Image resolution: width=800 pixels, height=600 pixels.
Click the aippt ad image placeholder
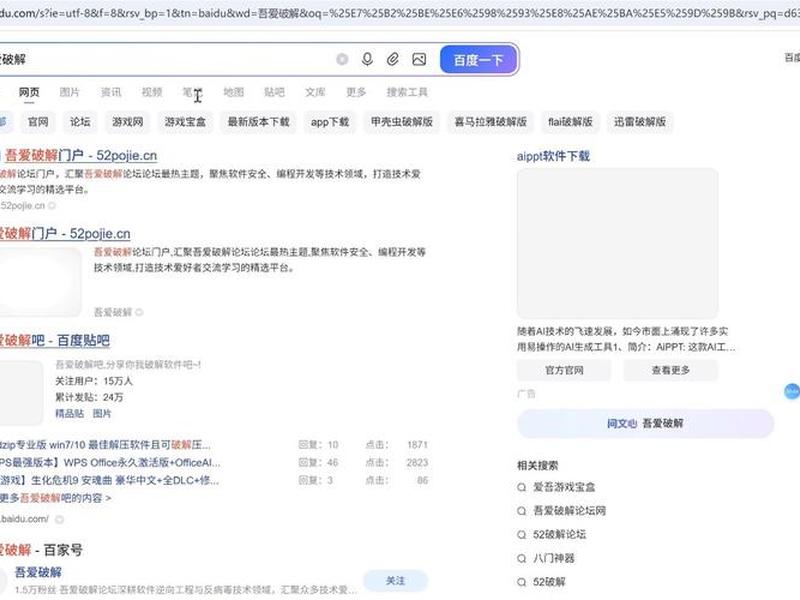coord(617,243)
